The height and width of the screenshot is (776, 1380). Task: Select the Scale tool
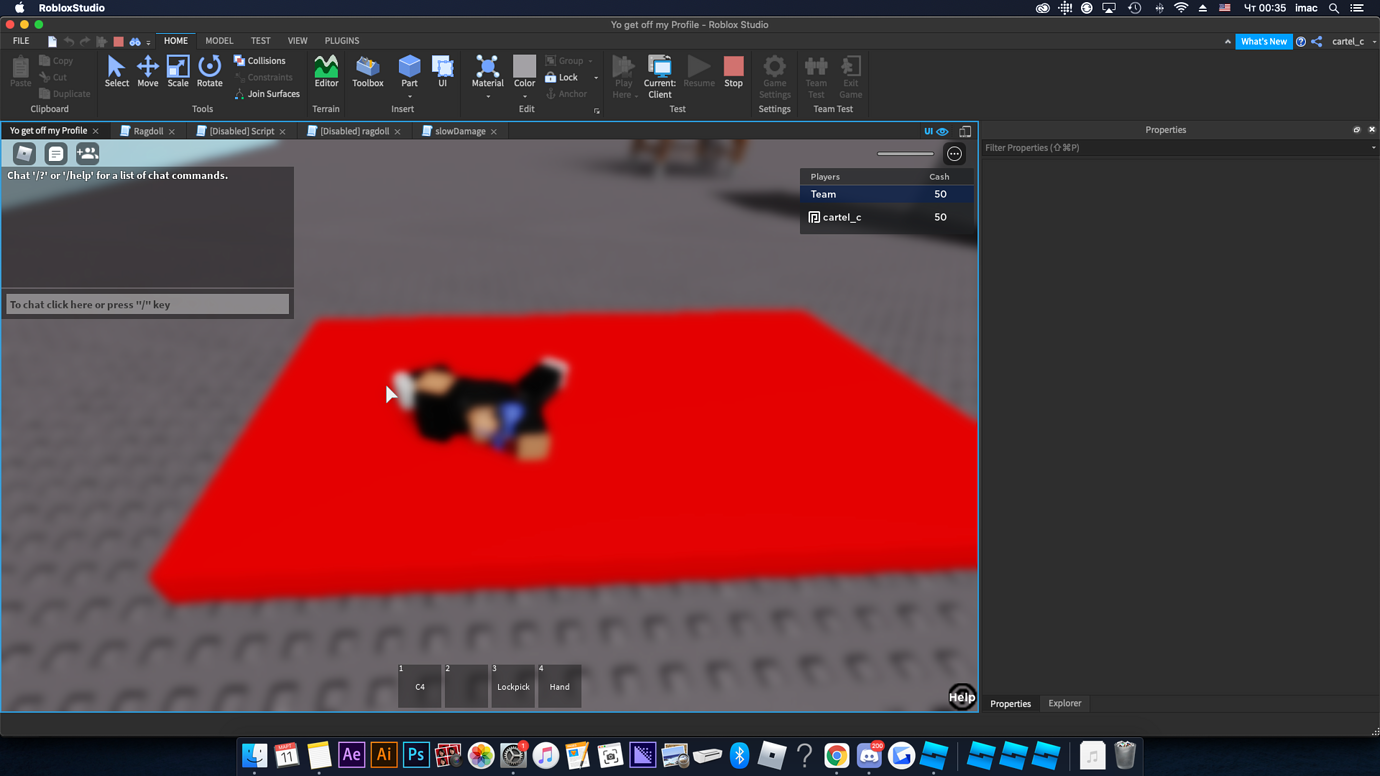tap(178, 72)
